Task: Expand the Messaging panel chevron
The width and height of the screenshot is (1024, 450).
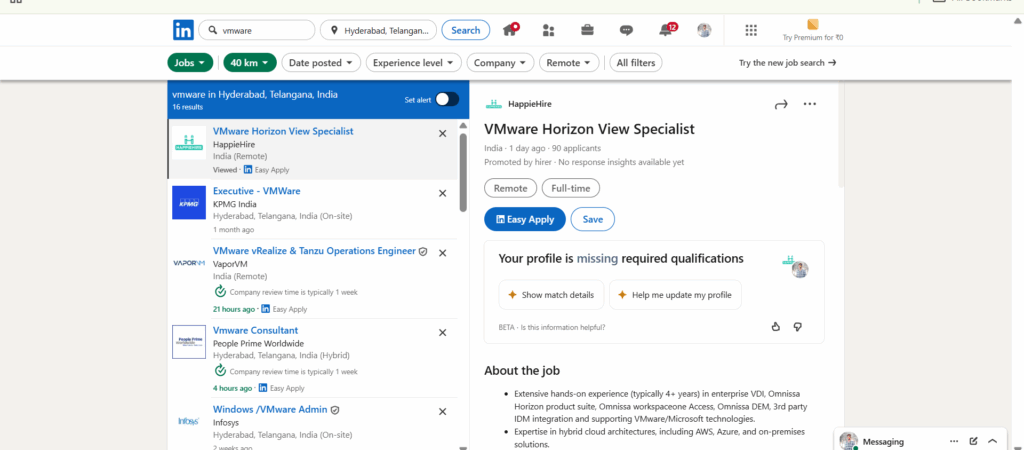Action: pos(993,441)
